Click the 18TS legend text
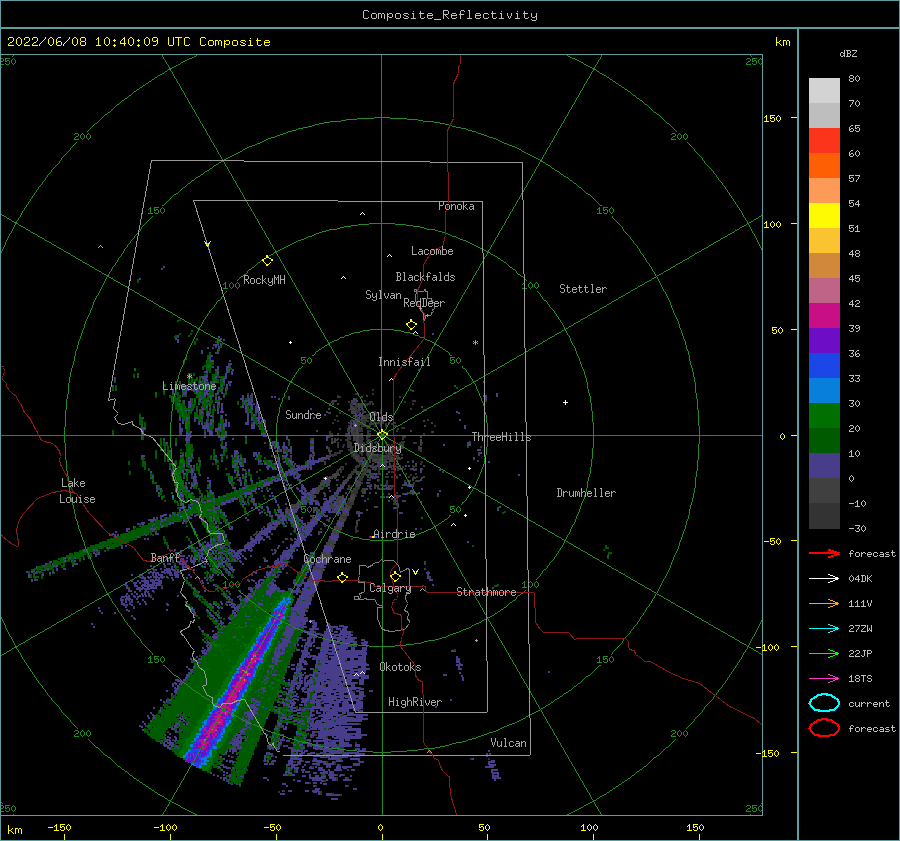This screenshot has width=900, height=841. tap(860, 679)
